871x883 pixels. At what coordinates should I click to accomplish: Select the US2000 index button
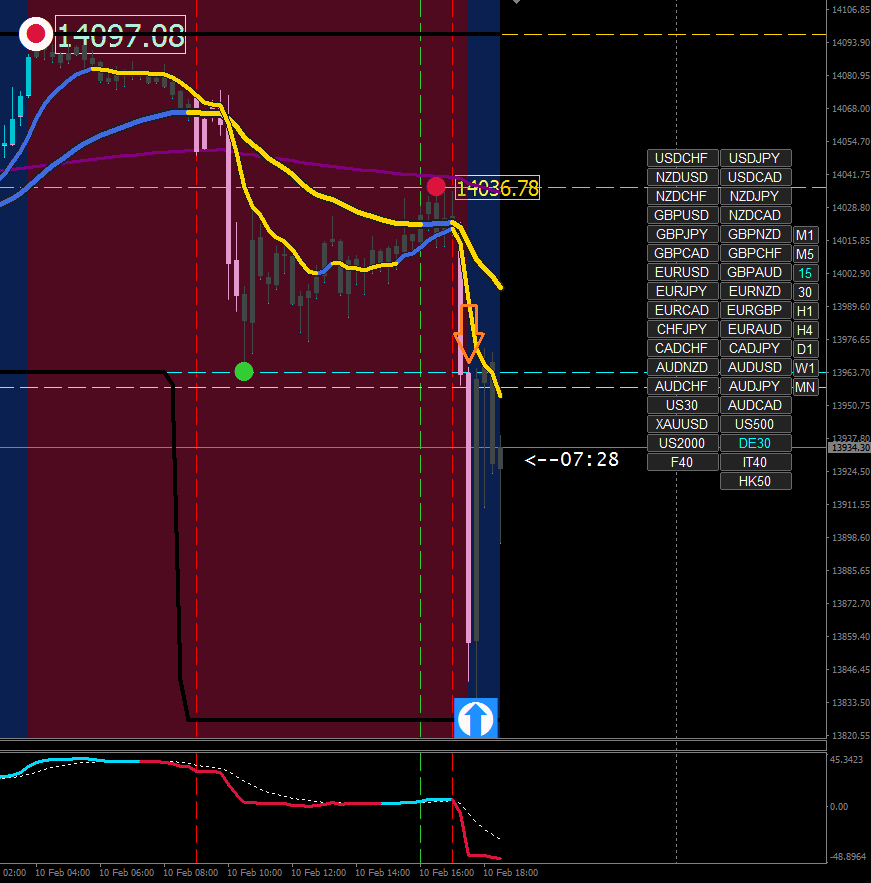(682, 443)
